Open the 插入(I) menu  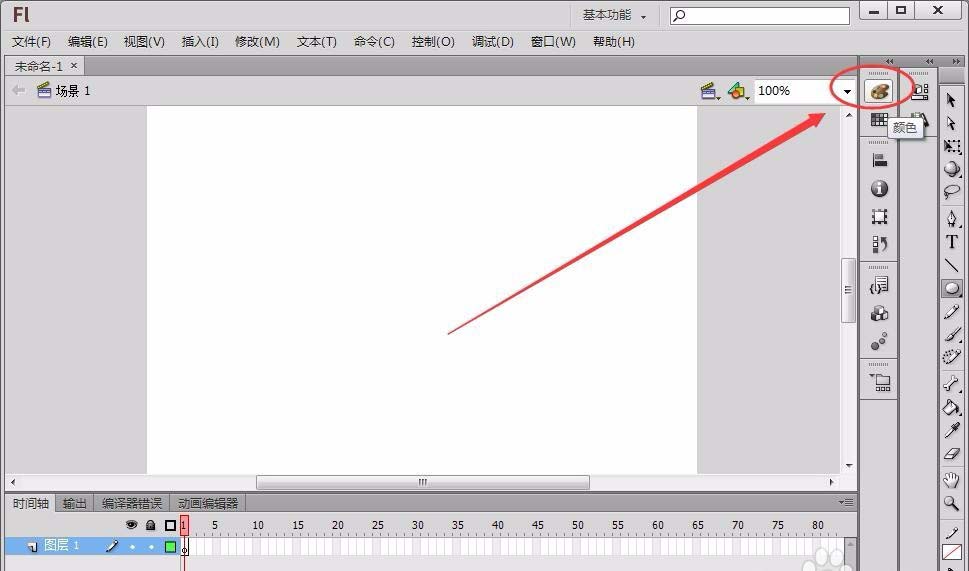(200, 41)
